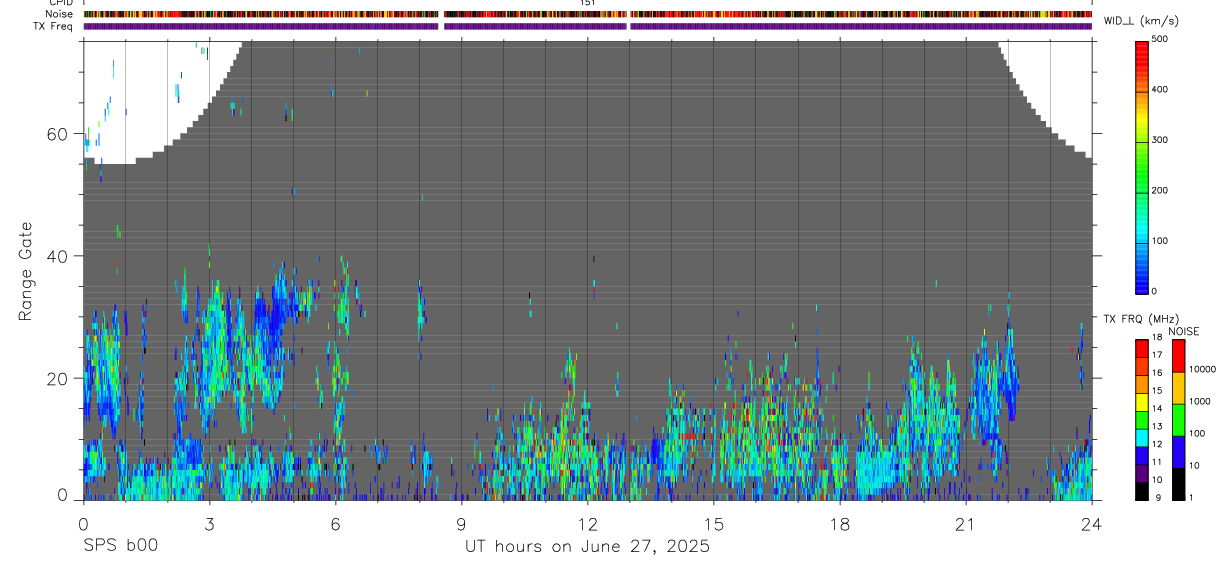Click the "UT hours on June 27, 2025" axis title
This screenshot has height=567, width=1228.
(x=587, y=546)
